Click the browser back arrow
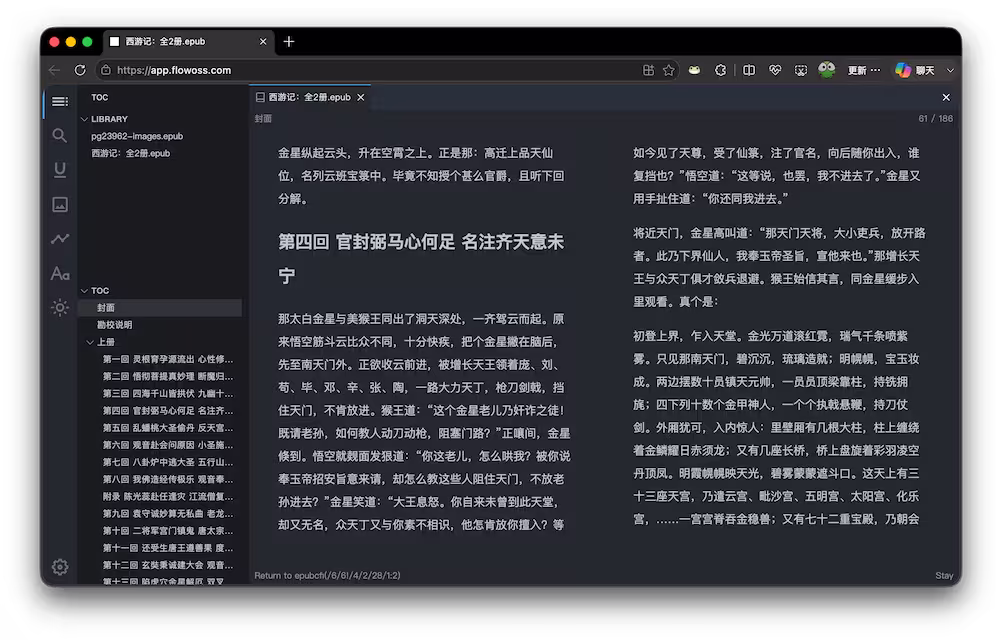Screen dimensions: 1002x640 (x=55, y=70)
